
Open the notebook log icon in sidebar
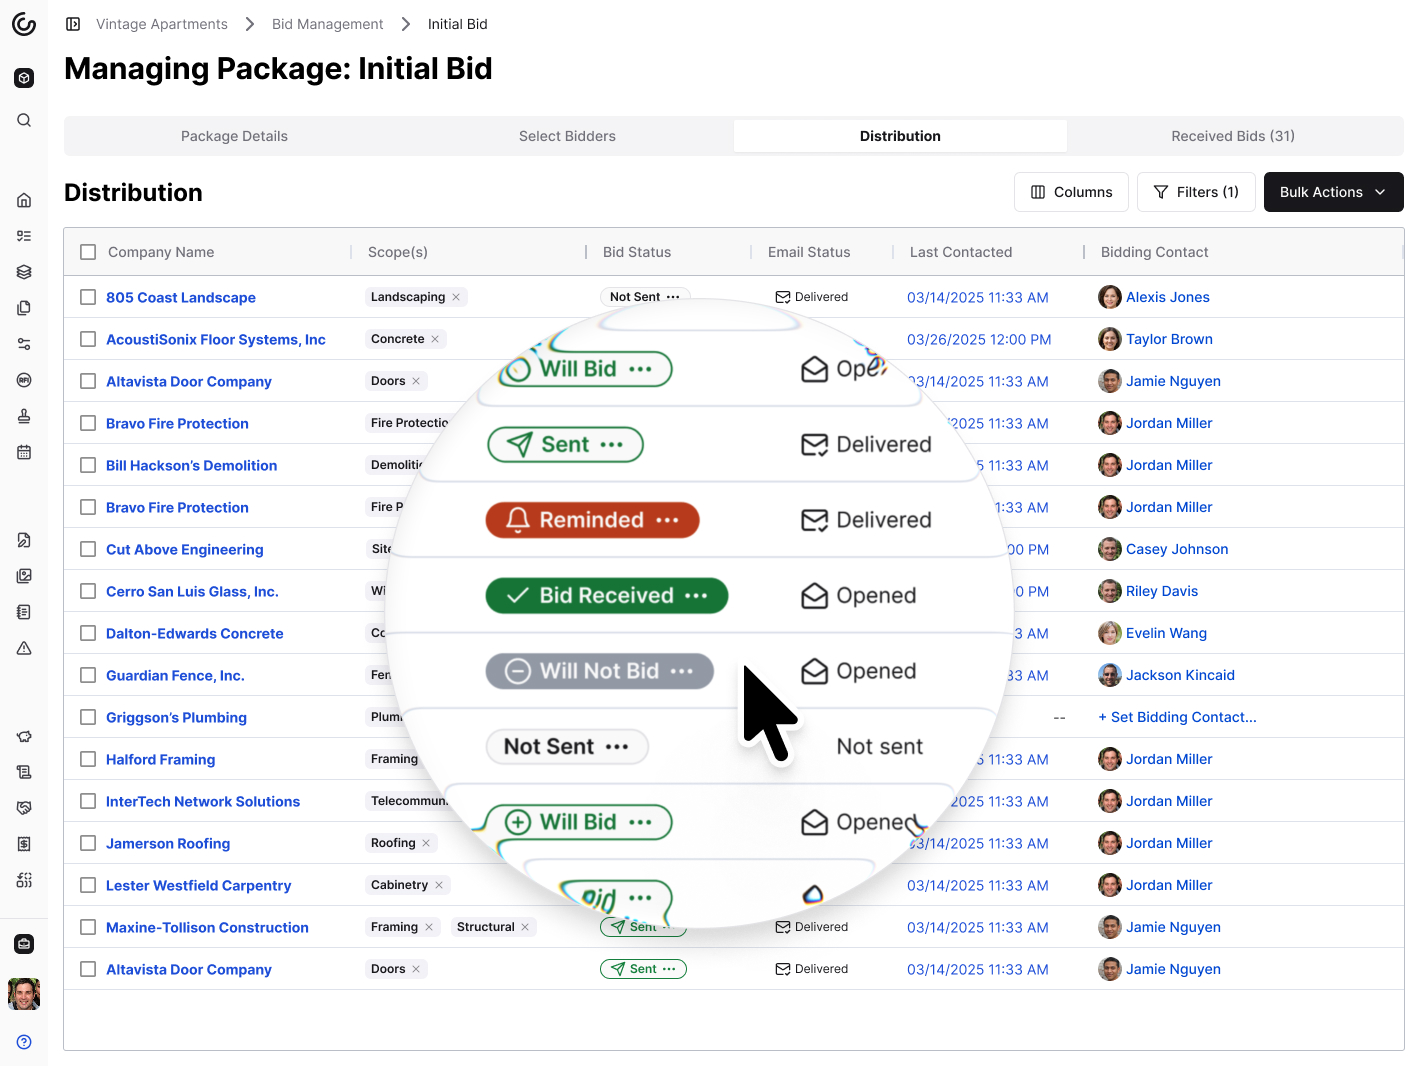(x=24, y=612)
